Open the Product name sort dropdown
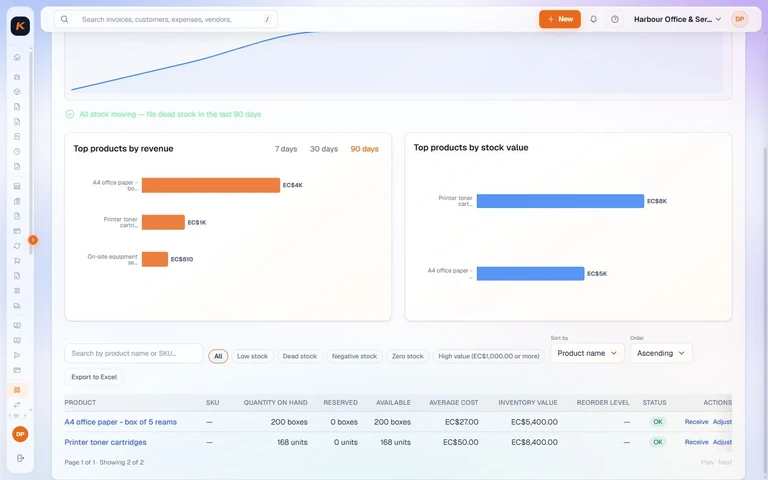Image resolution: width=768 pixels, height=480 pixels. point(587,353)
